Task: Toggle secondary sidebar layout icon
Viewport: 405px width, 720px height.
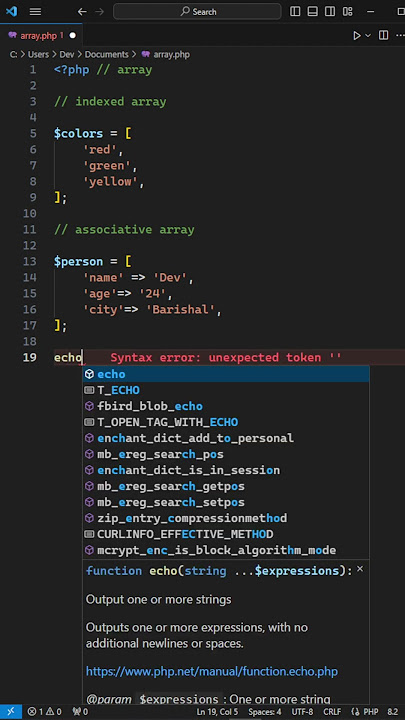Action: (330, 11)
